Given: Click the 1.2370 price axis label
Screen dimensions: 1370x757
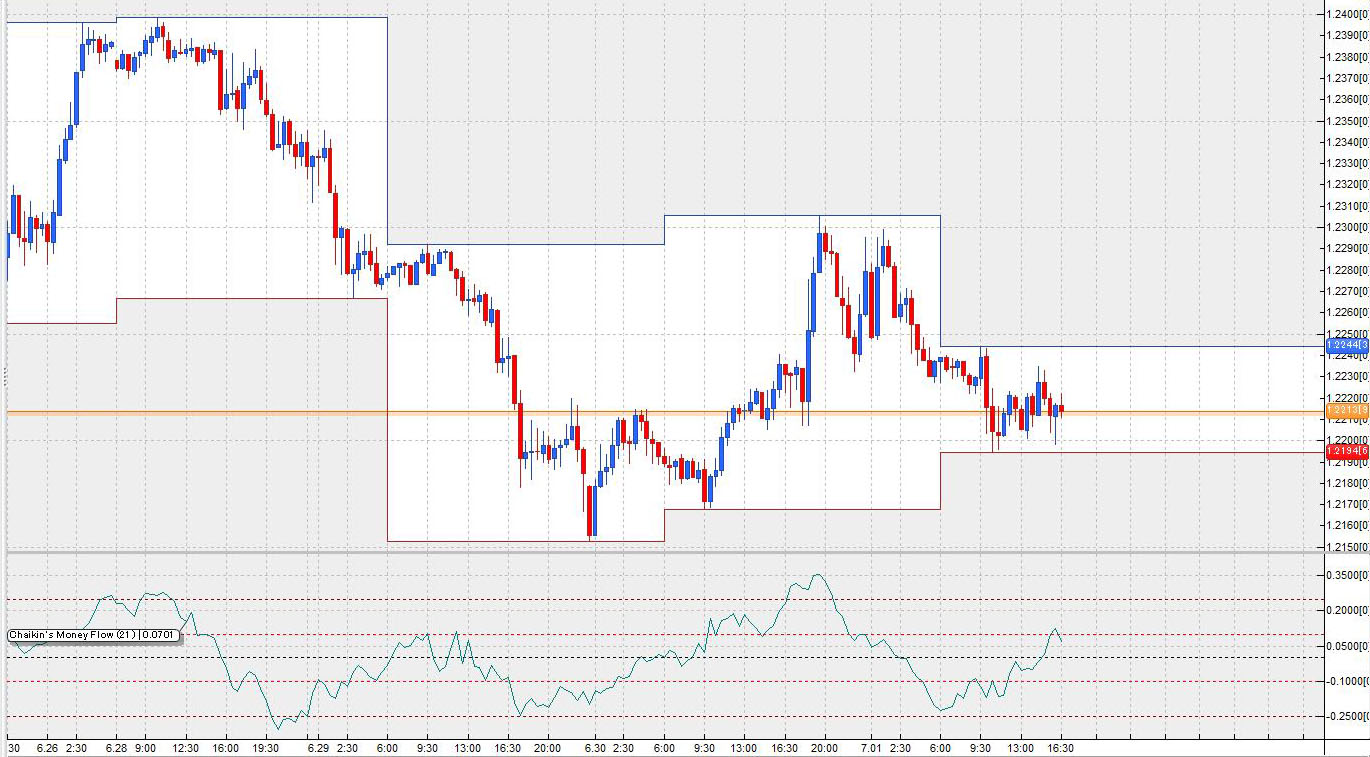Looking at the screenshot, I should pyautogui.click(x=1348, y=78).
